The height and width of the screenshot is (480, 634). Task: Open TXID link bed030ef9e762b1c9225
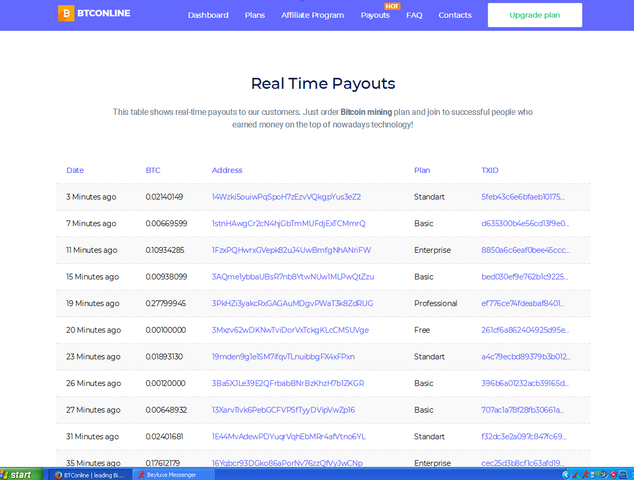coord(524,277)
